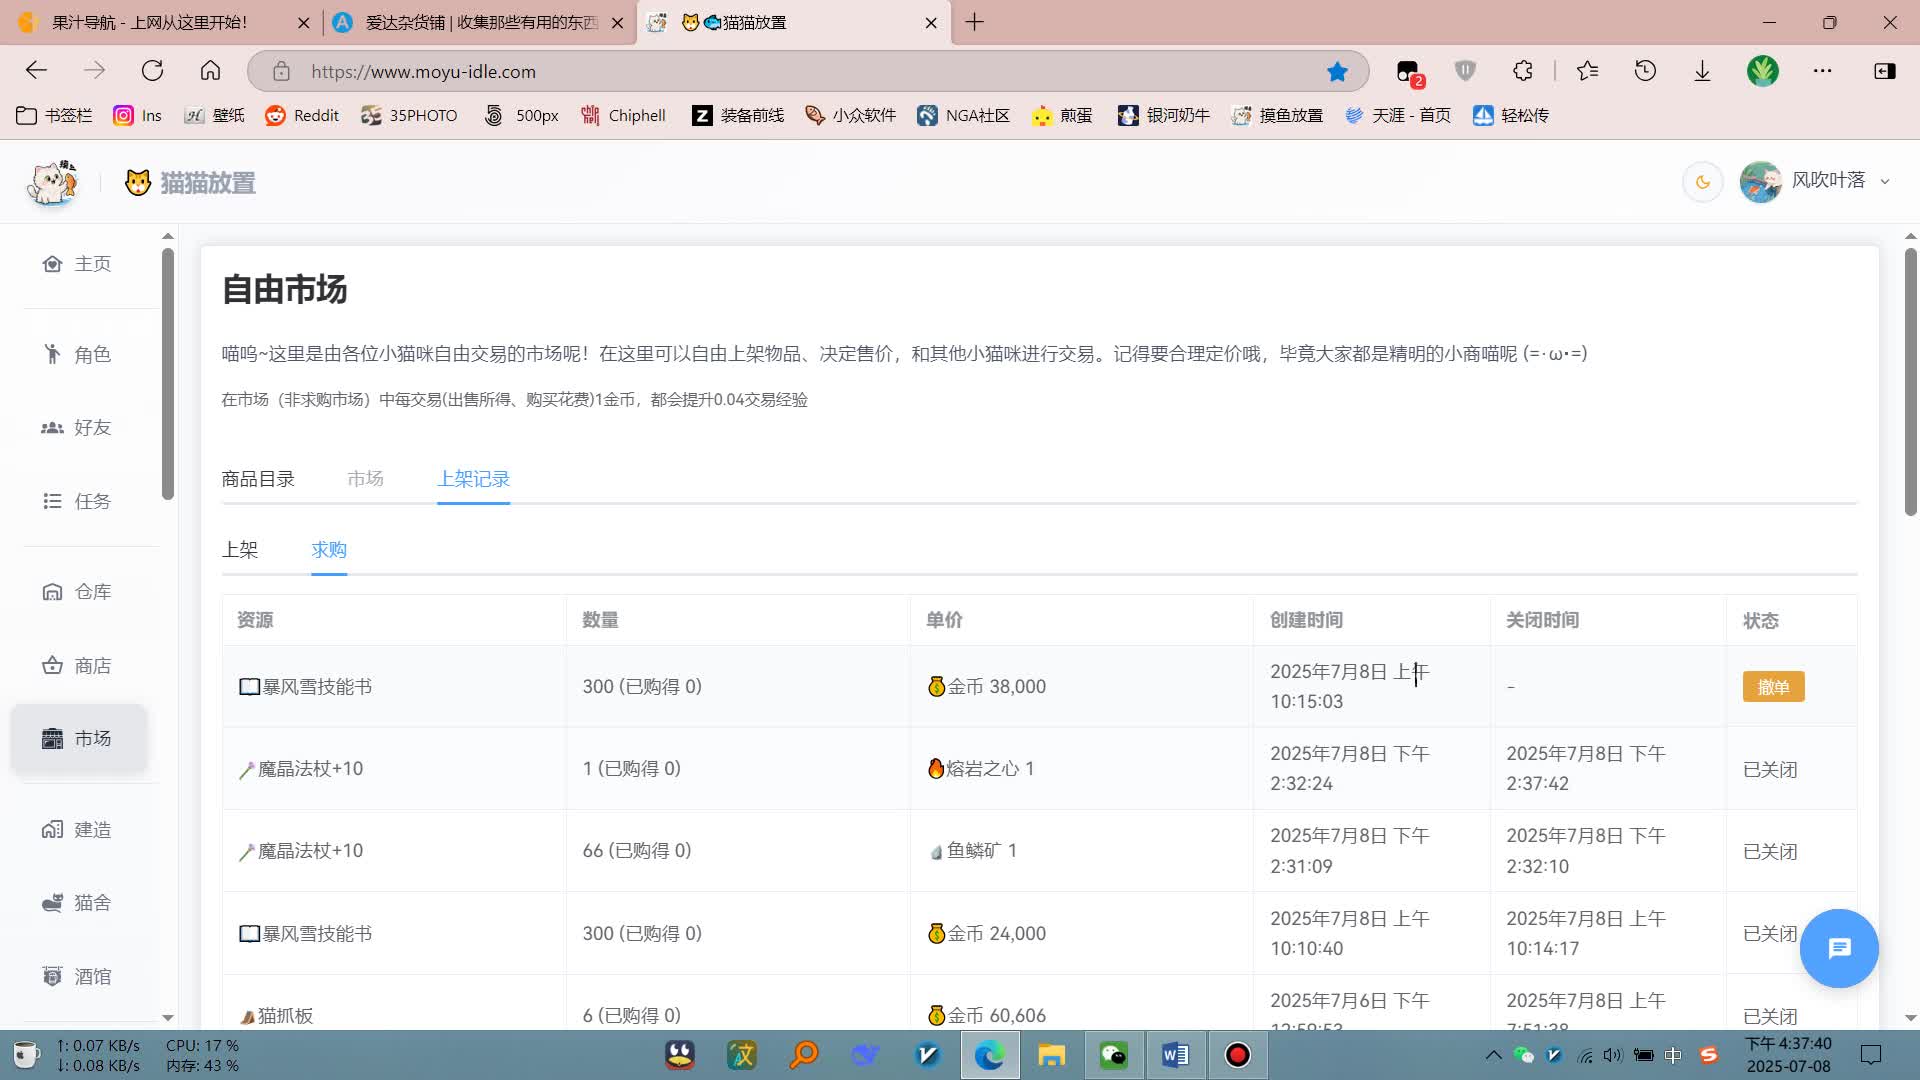1920x1080 pixels.
Task: Click the browser address bar
Action: click(x=700, y=71)
